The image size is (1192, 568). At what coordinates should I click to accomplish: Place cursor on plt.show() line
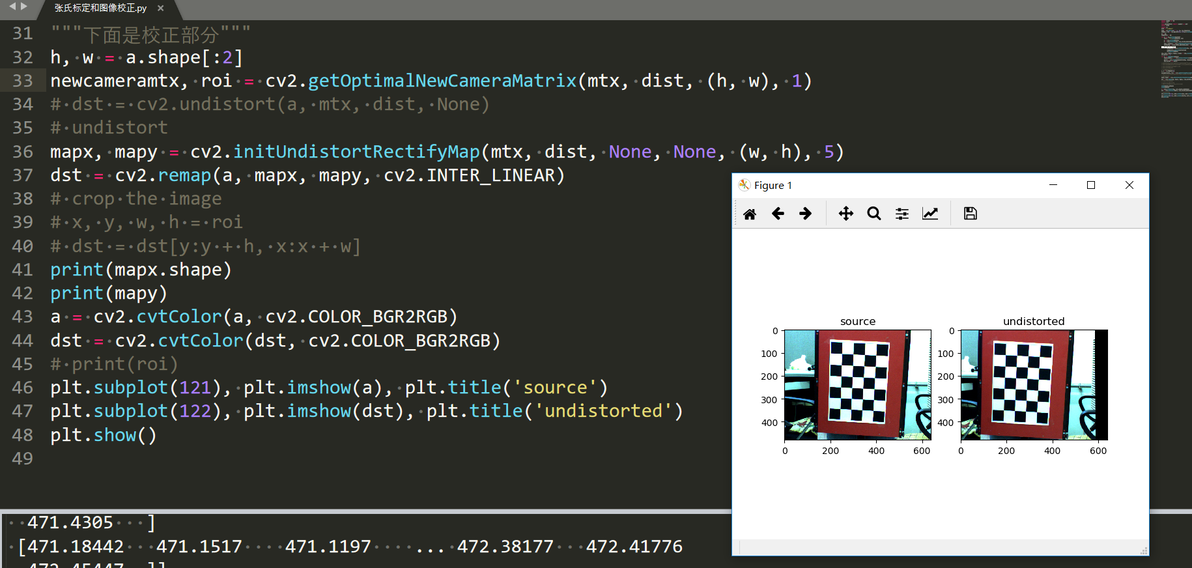coord(103,435)
